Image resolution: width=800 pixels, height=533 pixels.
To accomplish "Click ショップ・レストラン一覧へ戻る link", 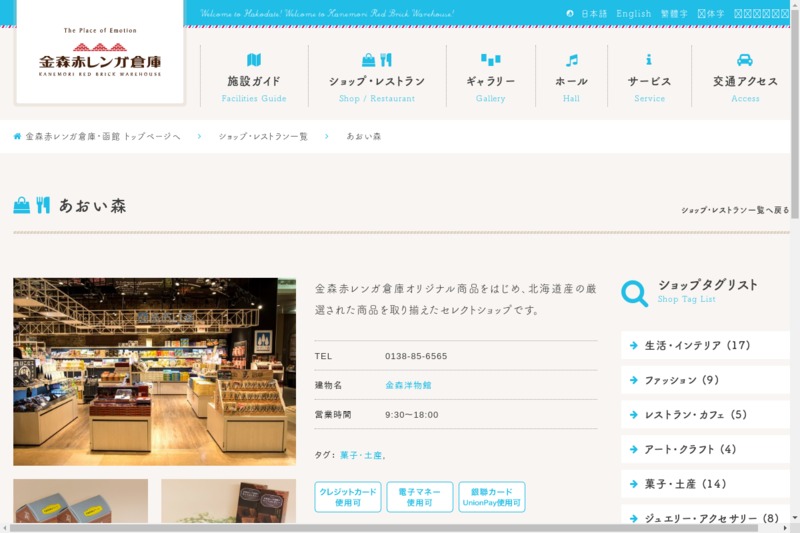I will [x=735, y=210].
